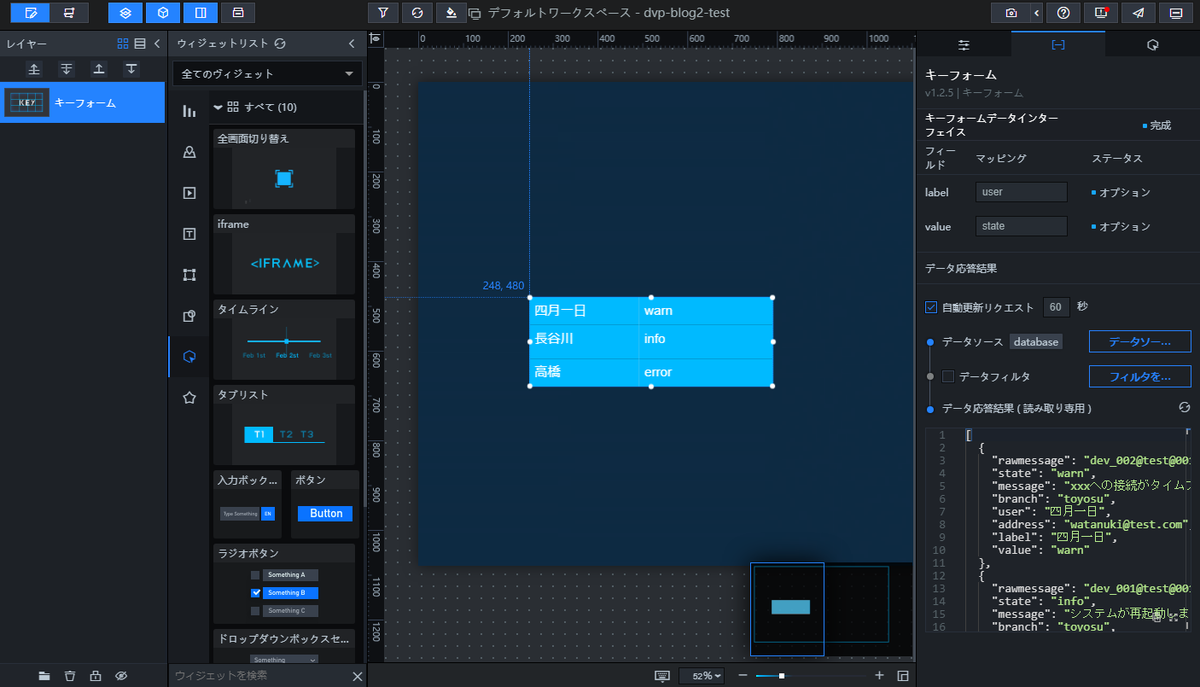Switch to the settings sliders tab
1200x687 pixels.
coord(964,45)
